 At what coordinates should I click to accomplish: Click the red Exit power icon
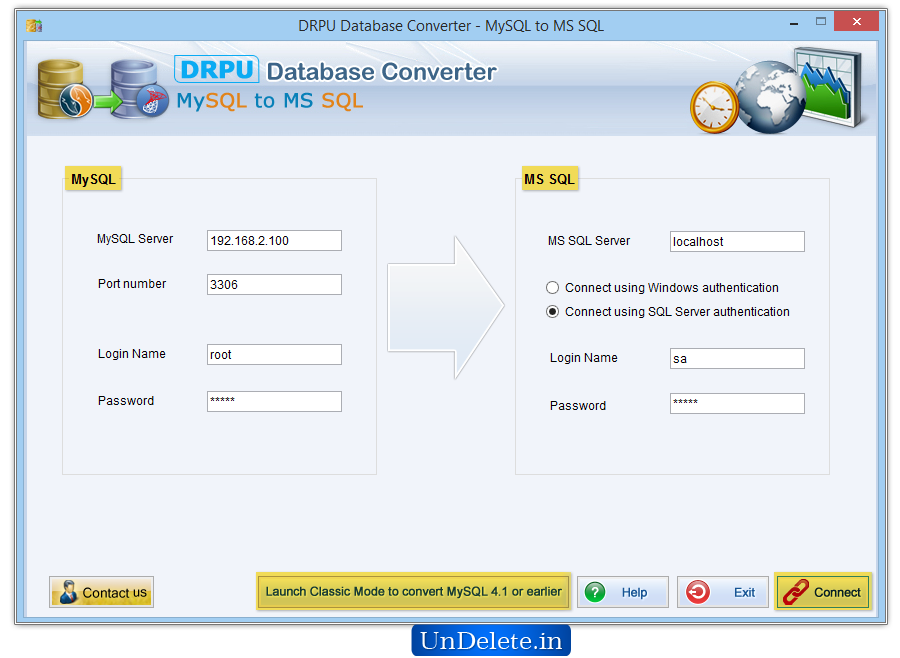pyautogui.click(x=698, y=592)
